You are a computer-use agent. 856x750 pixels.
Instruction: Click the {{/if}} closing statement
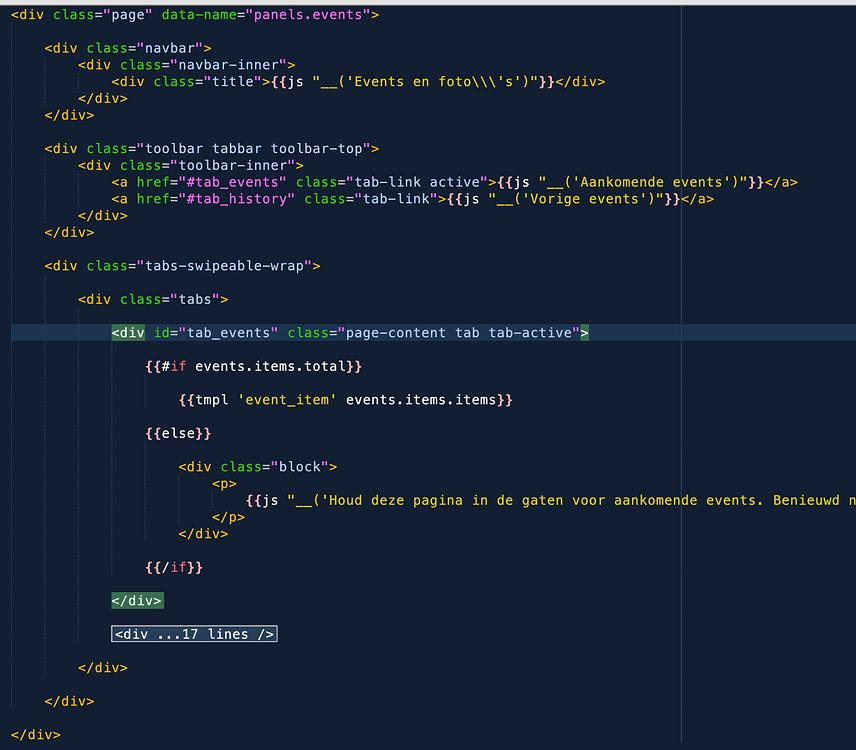click(174, 567)
